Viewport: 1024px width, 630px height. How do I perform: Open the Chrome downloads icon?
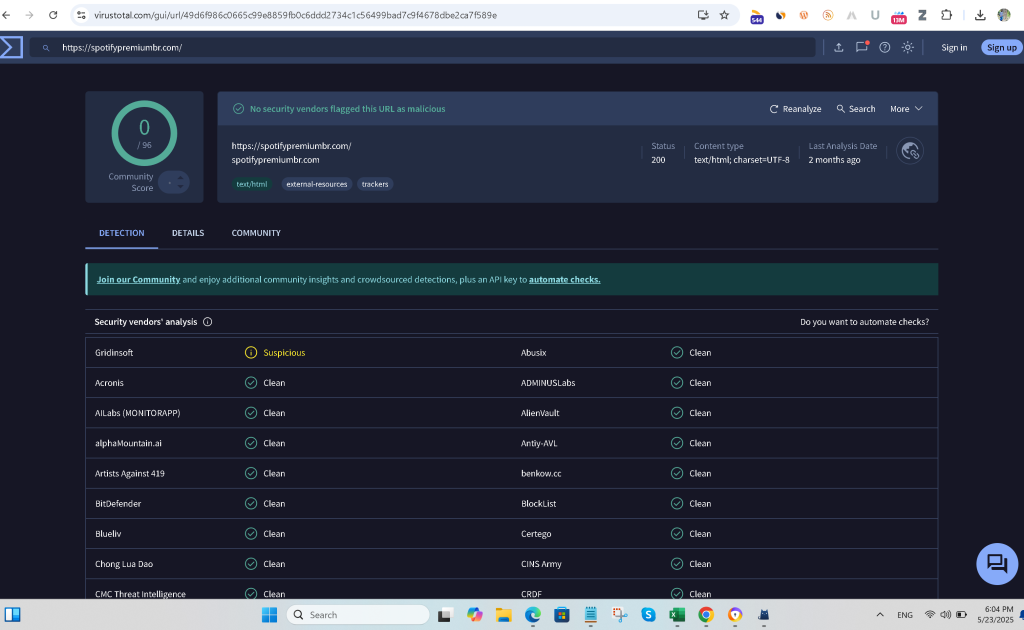(x=980, y=15)
